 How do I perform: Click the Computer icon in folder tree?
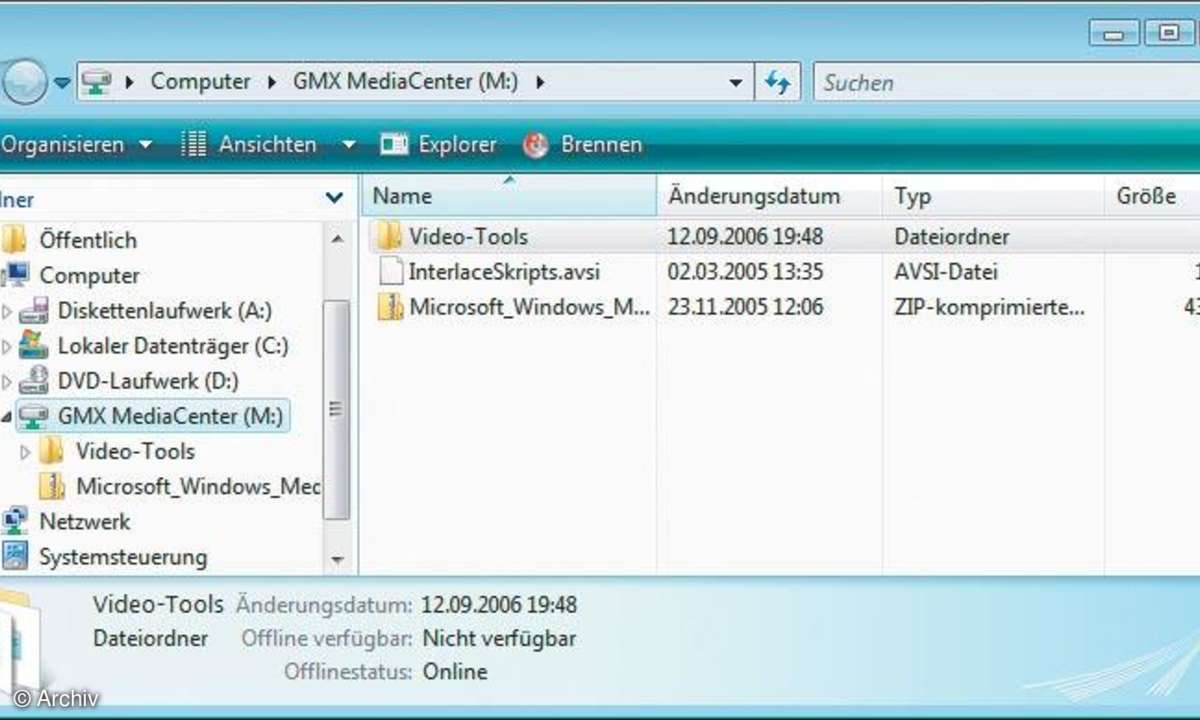[15, 275]
